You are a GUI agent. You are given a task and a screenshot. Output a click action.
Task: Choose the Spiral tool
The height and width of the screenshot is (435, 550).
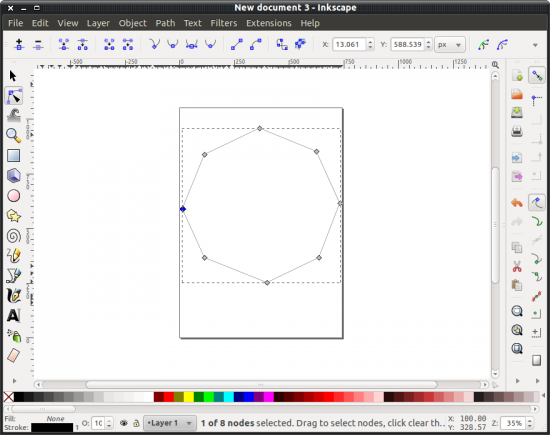(14, 236)
